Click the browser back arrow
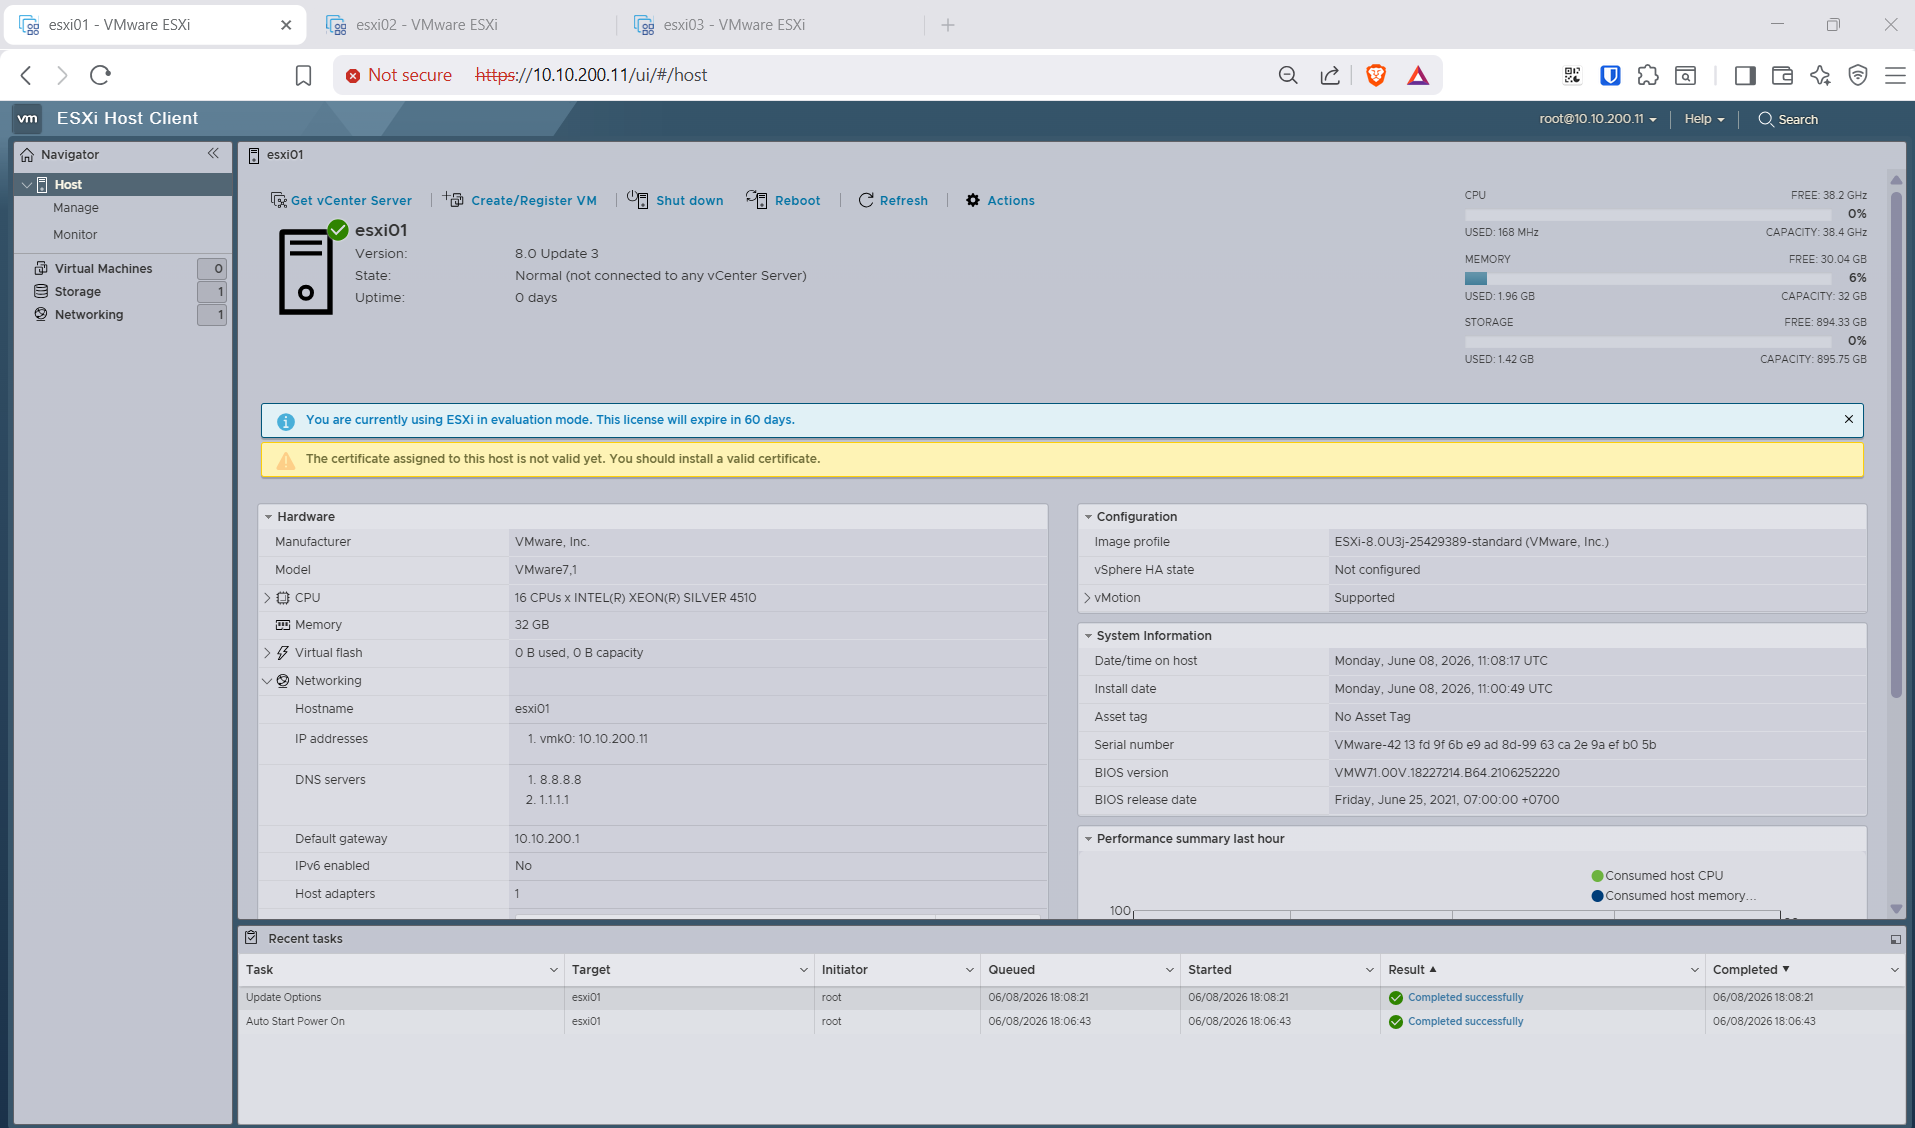 pyautogui.click(x=27, y=75)
